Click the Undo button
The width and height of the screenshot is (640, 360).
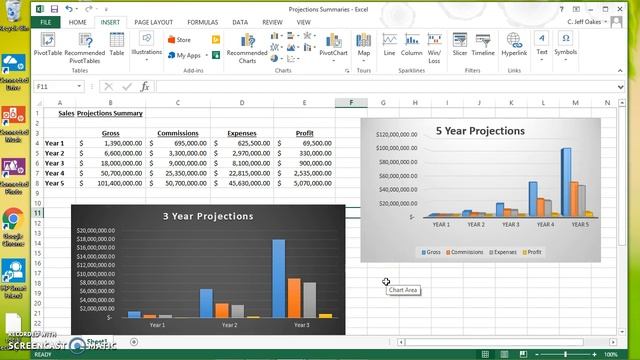pyautogui.click(x=69, y=9)
